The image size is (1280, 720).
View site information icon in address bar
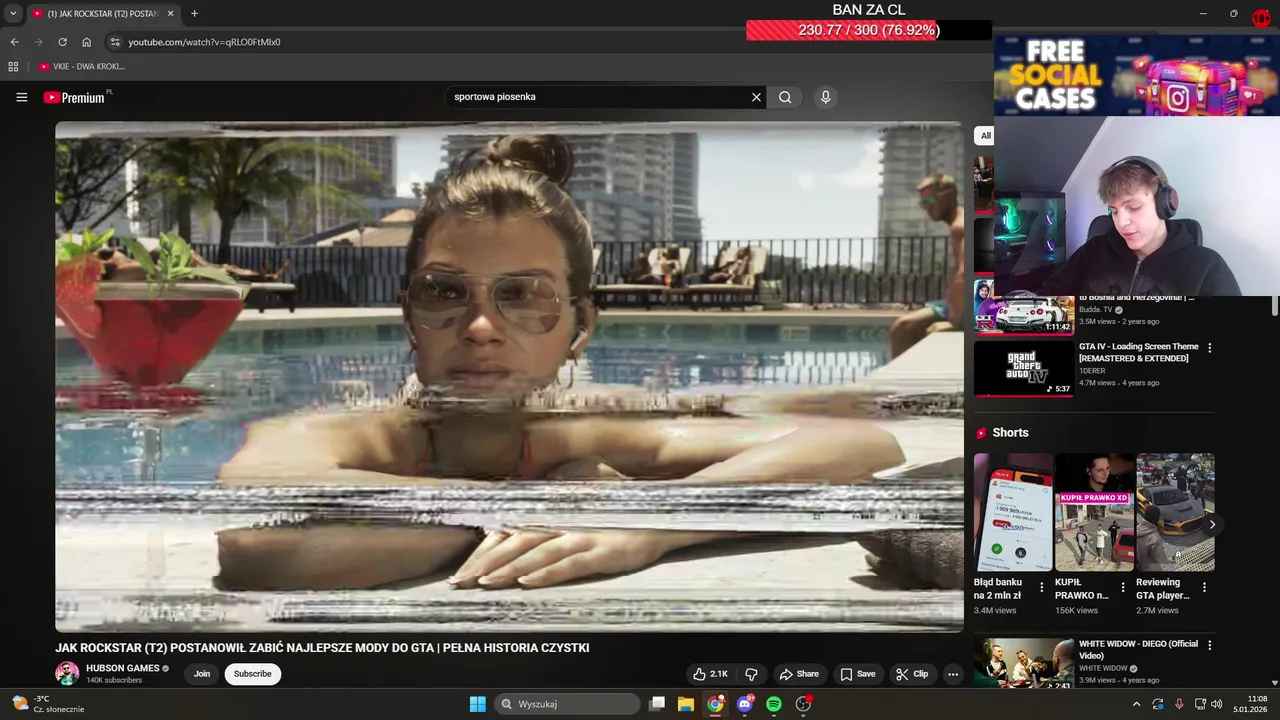(115, 42)
